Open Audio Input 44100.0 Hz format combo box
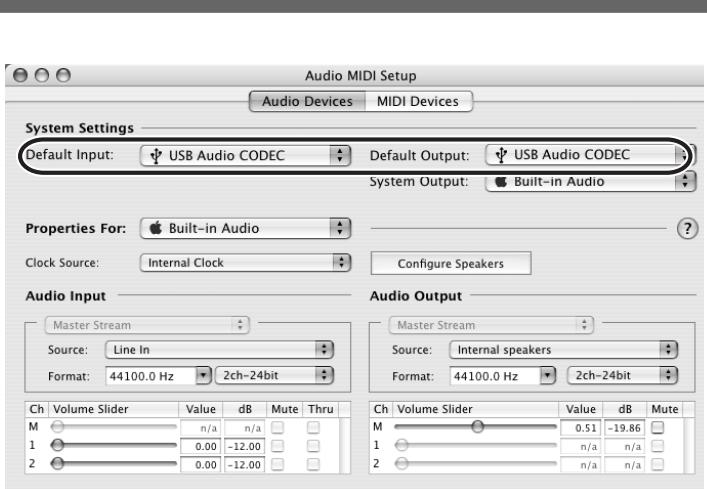This screenshot has height=489, width=707. pyautogui.click(x=158, y=375)
